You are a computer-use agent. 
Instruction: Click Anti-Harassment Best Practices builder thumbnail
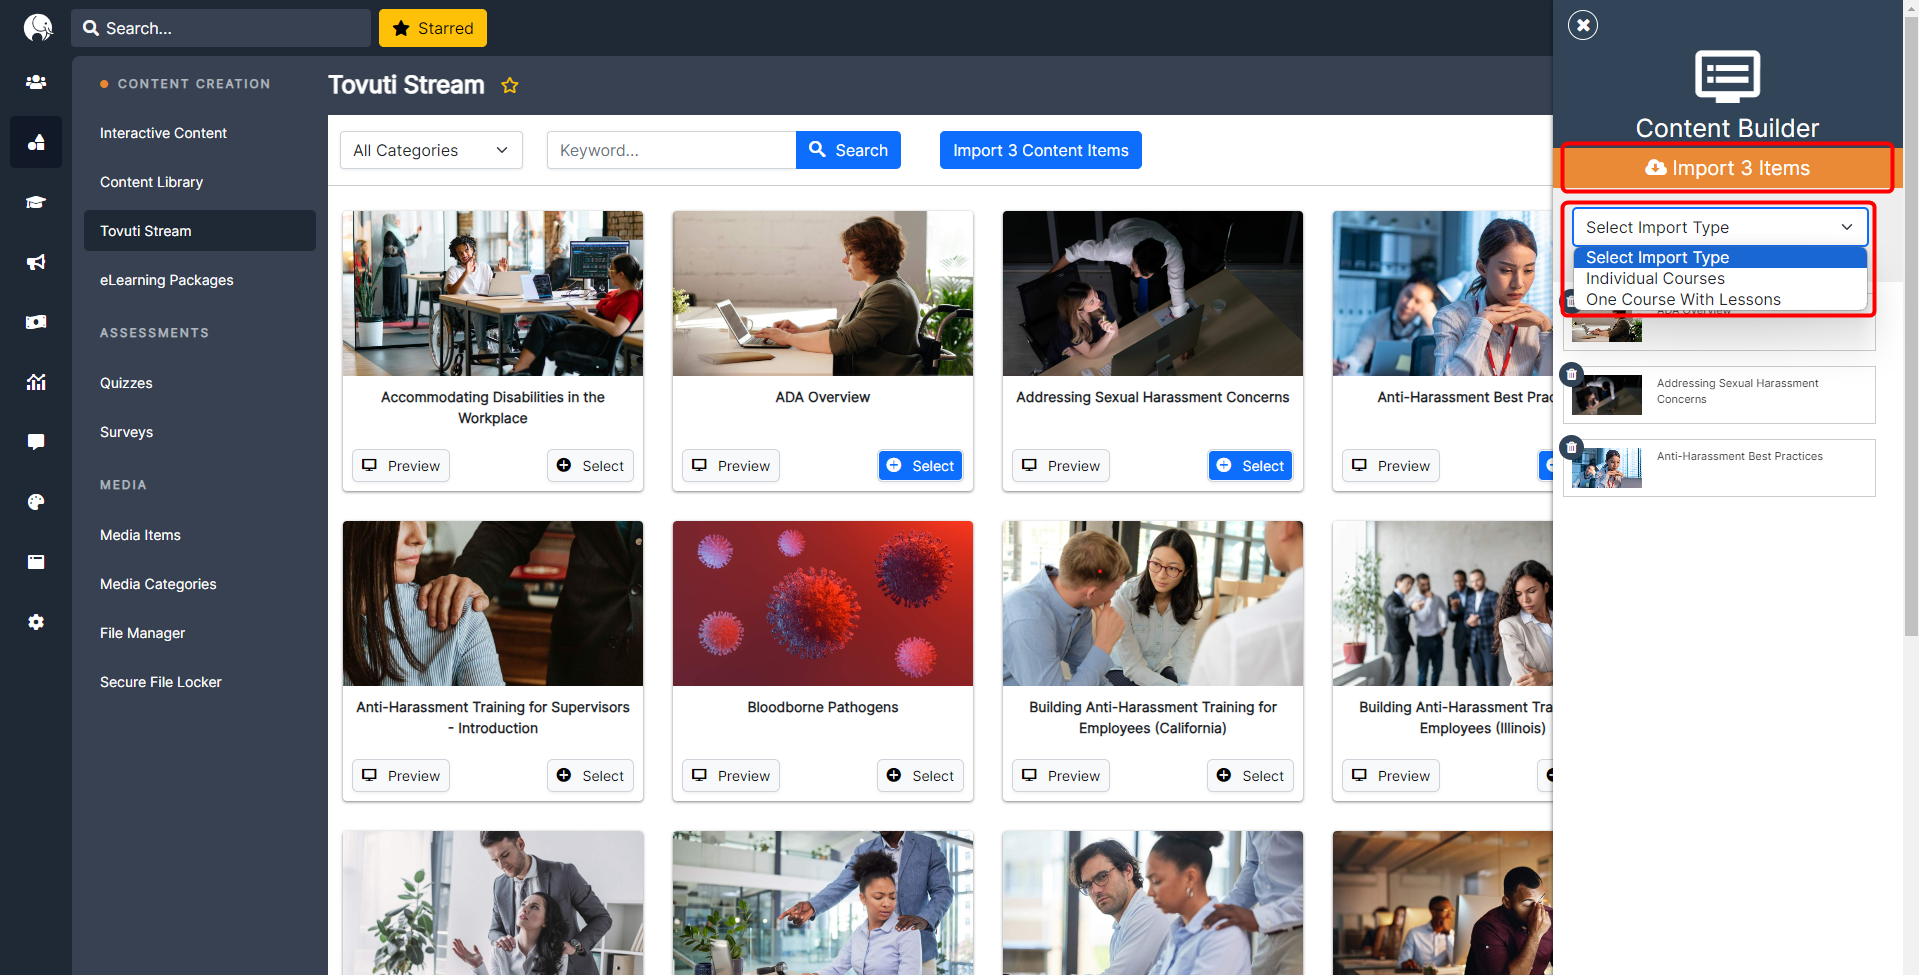point(1607,468)
